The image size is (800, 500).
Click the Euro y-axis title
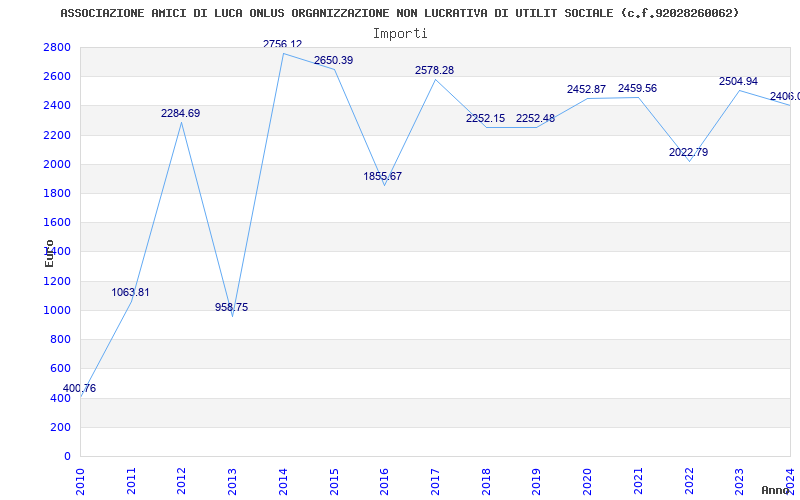pos(49,254)
